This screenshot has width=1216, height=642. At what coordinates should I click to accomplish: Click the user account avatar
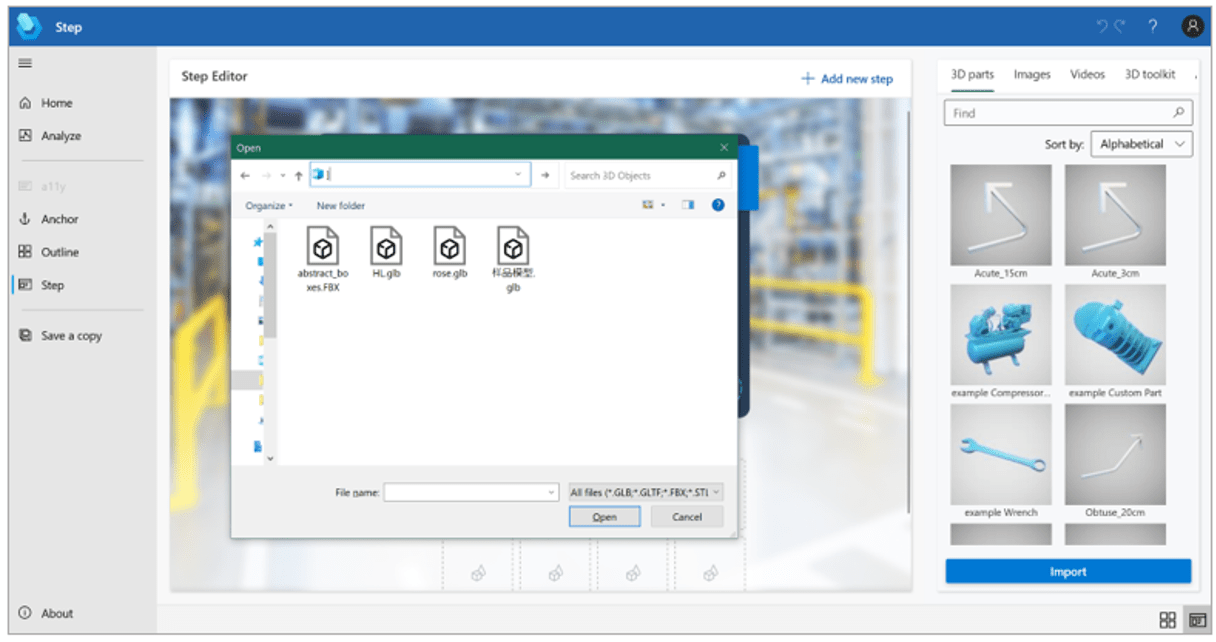[x=1192, y=26]
